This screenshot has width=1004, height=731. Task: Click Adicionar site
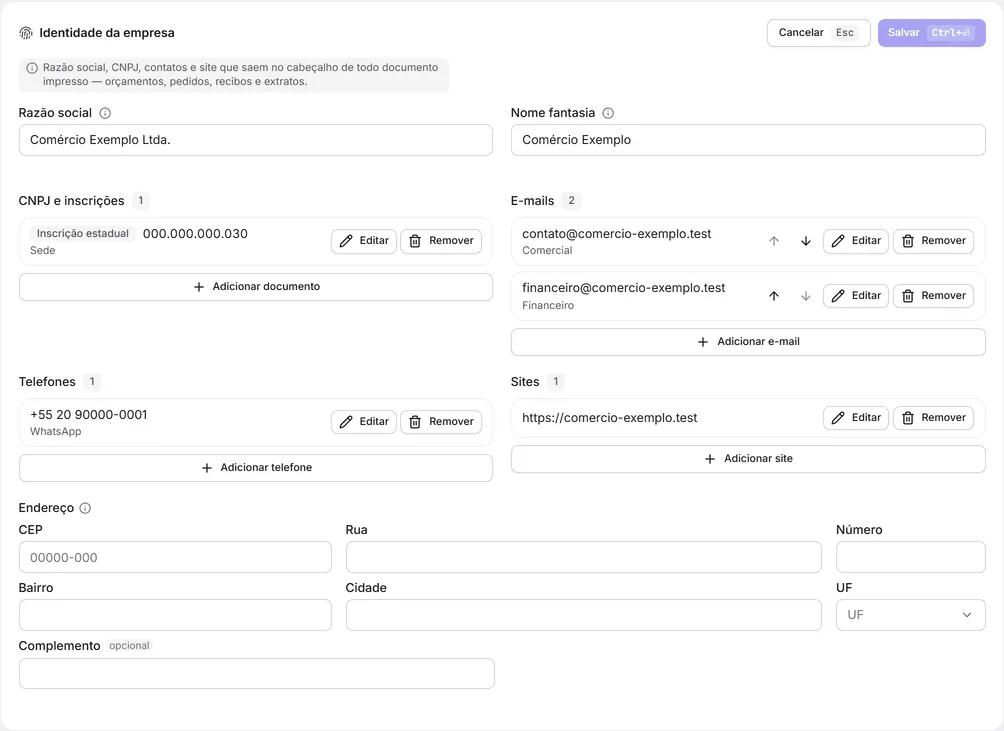point(748,459)
